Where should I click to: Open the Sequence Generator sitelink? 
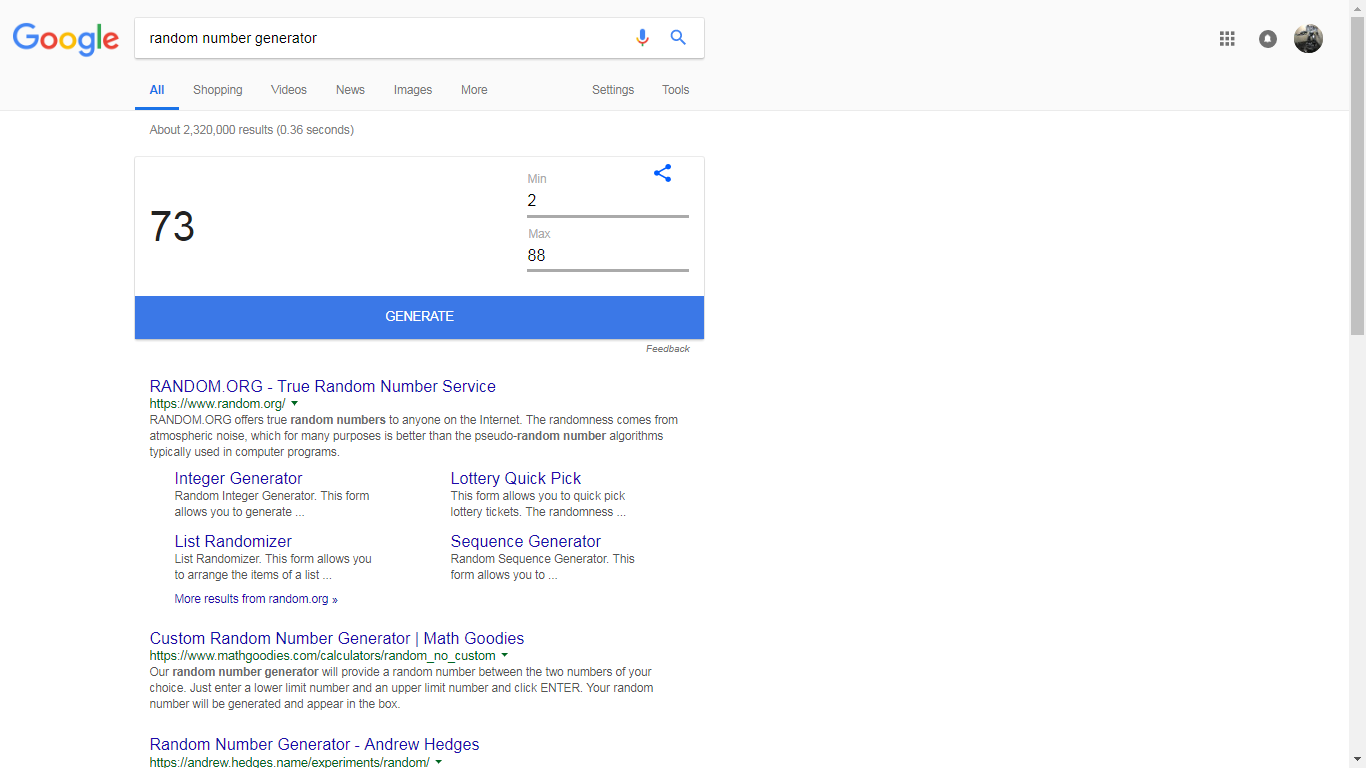point(526,542)
